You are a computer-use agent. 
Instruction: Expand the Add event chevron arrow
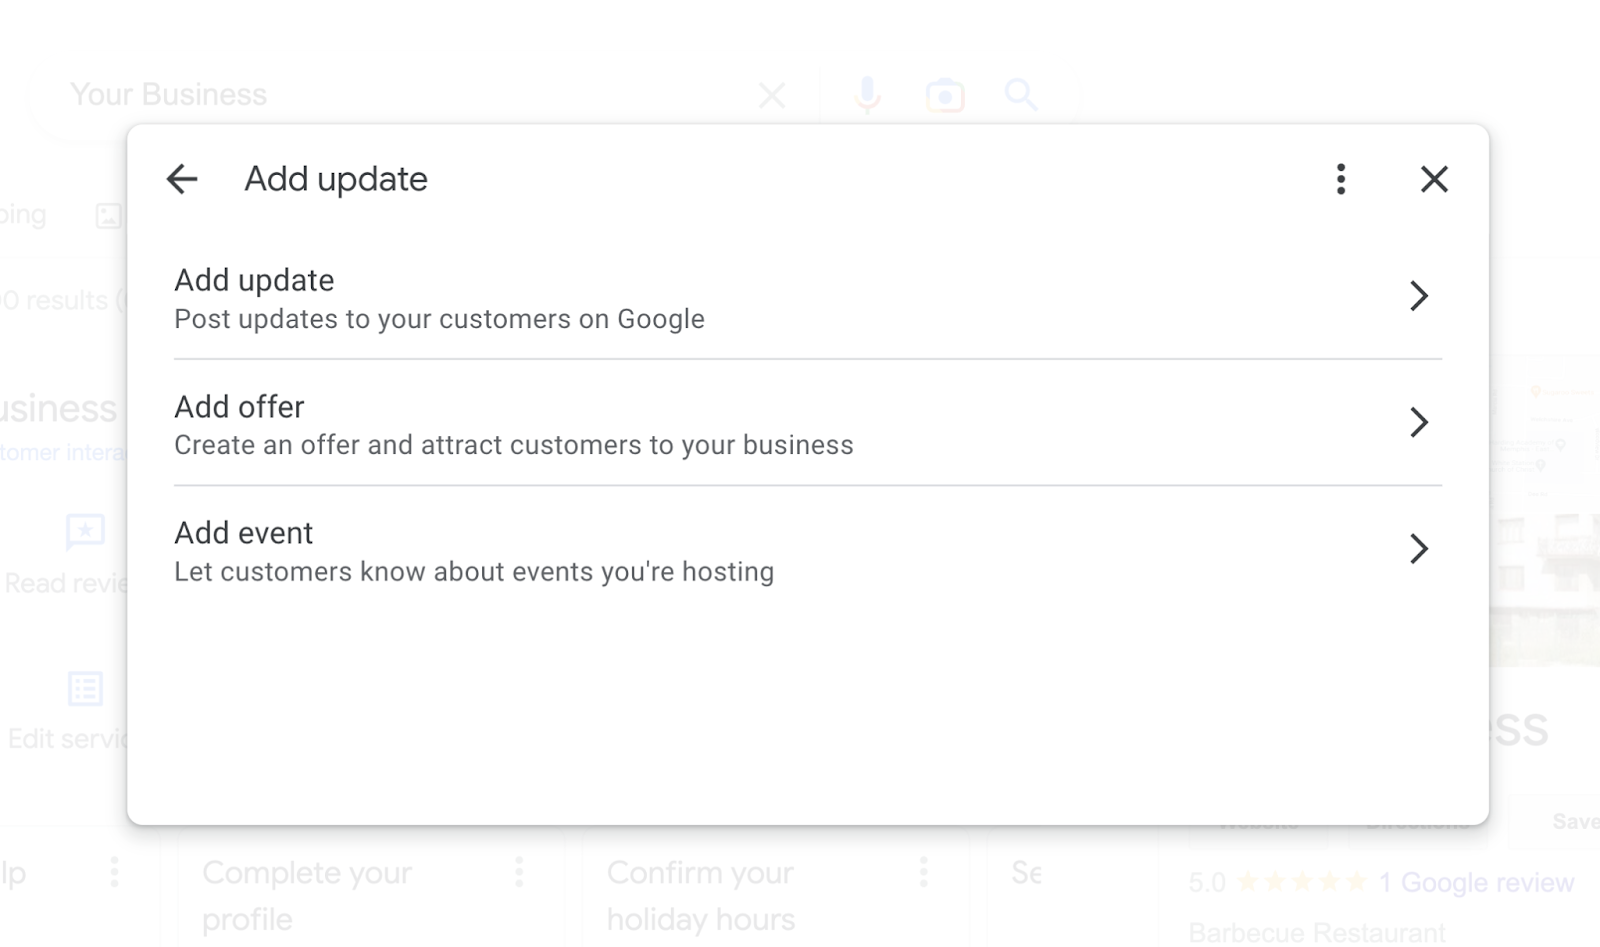1418,548
